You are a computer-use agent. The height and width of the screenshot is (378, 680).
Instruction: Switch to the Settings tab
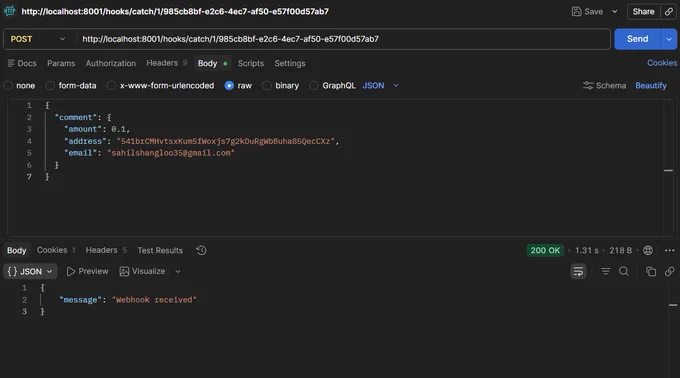(x=290, y=63)
